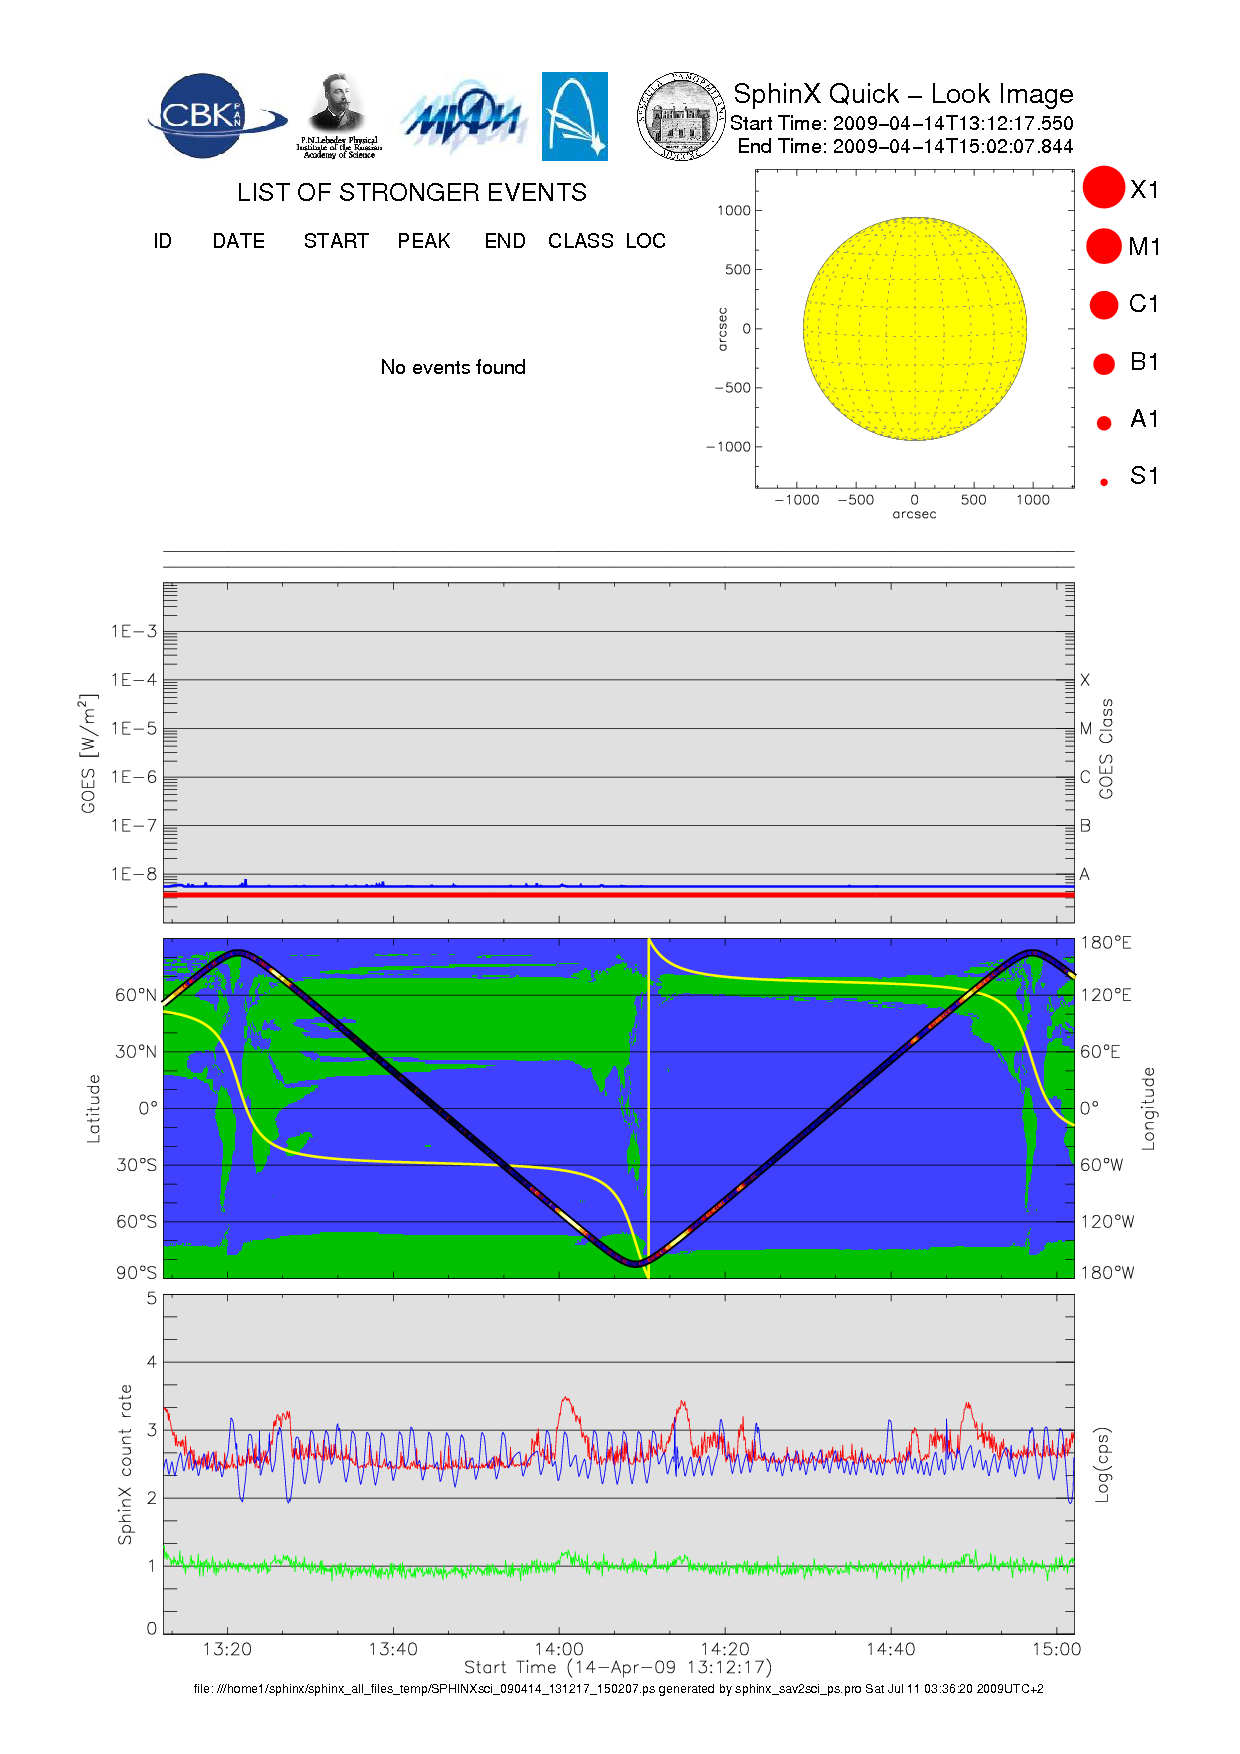Click the 14:00 time axis label
The height and width of the screenshot is (1754, 1240).
558,1649
